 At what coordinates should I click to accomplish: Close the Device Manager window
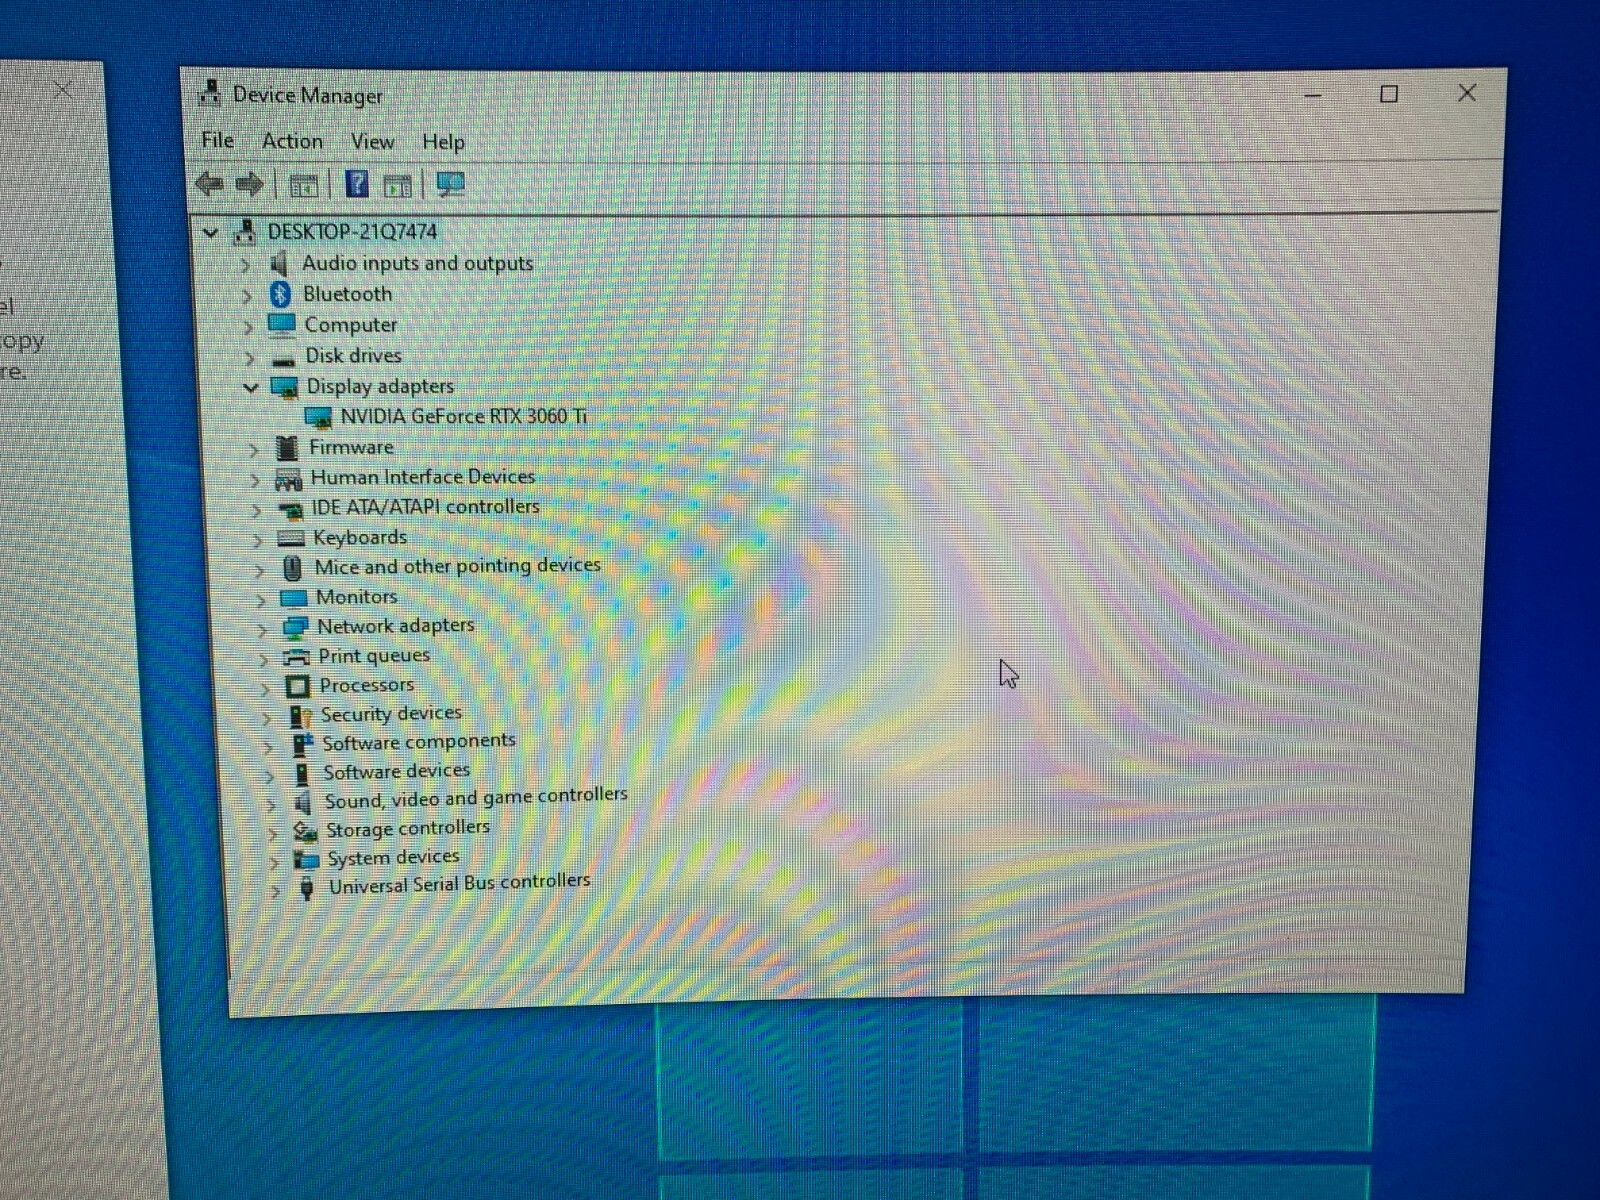click(x=1467, y=93)
